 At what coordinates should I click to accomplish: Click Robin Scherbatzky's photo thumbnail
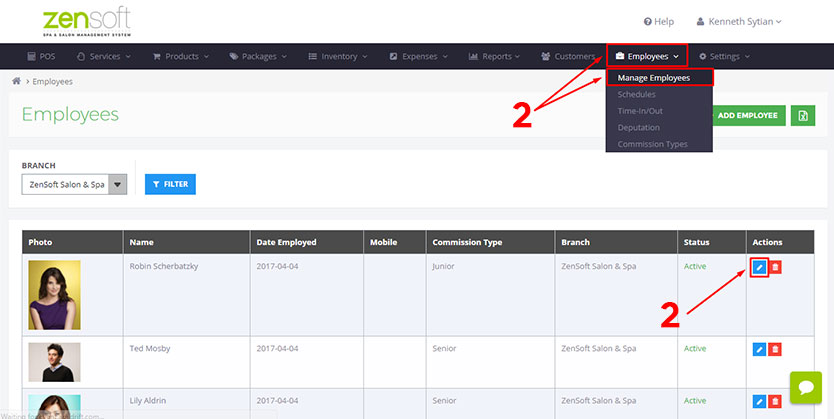54,295
